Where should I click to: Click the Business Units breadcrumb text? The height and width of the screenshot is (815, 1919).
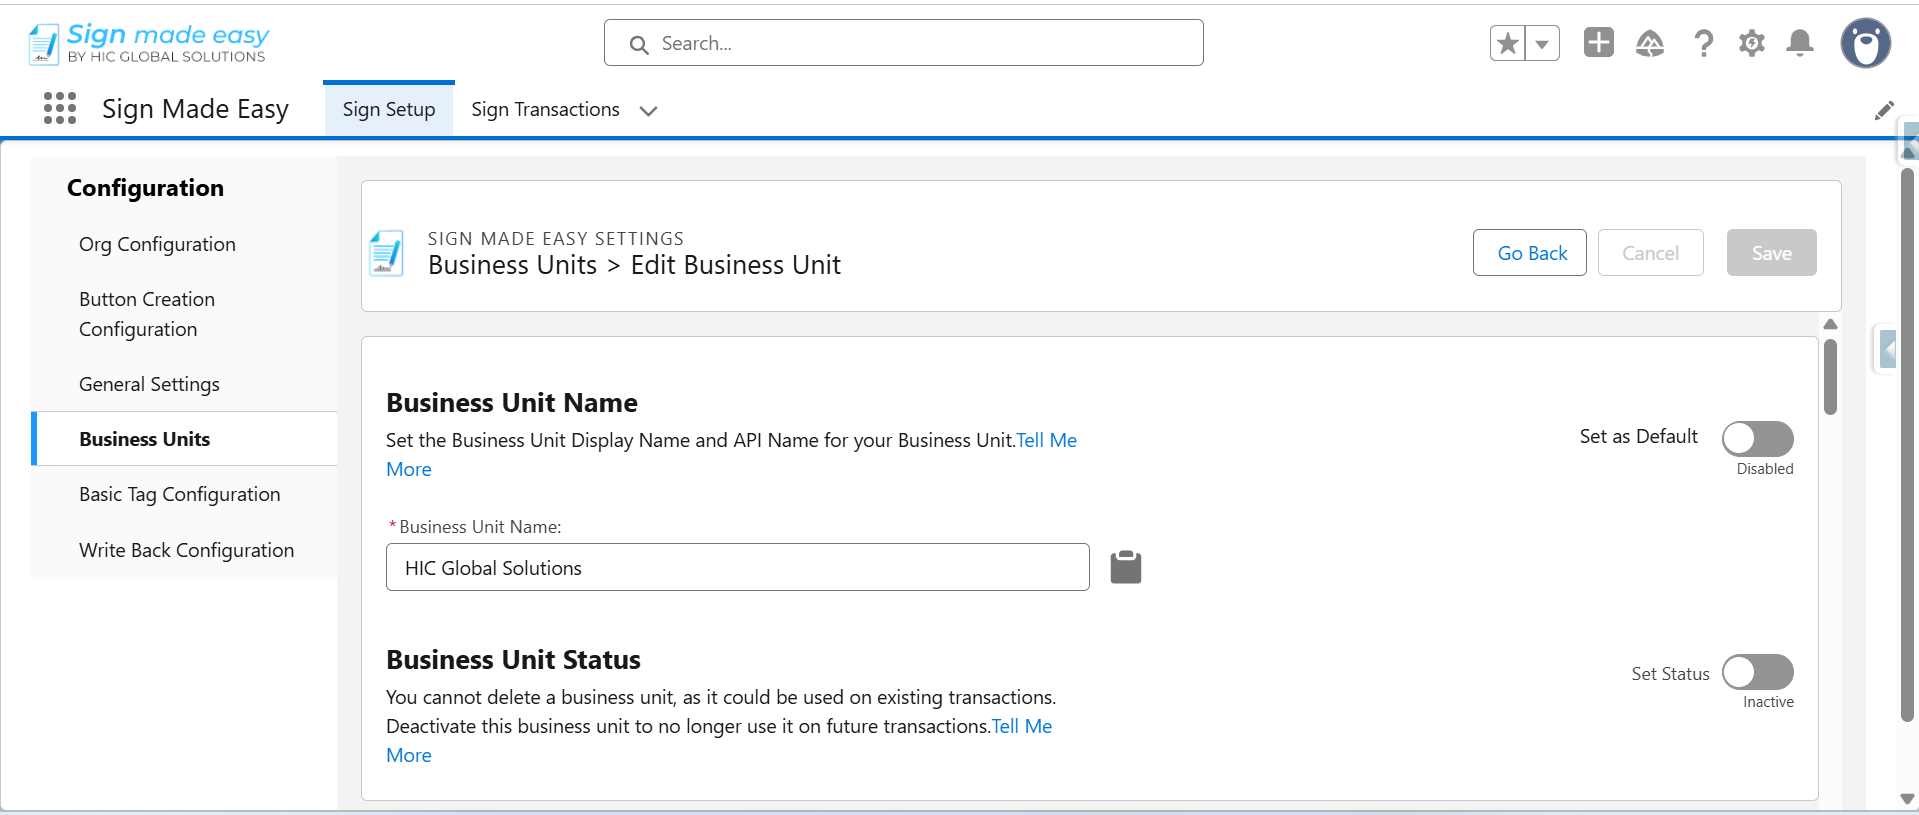[512, 265]
